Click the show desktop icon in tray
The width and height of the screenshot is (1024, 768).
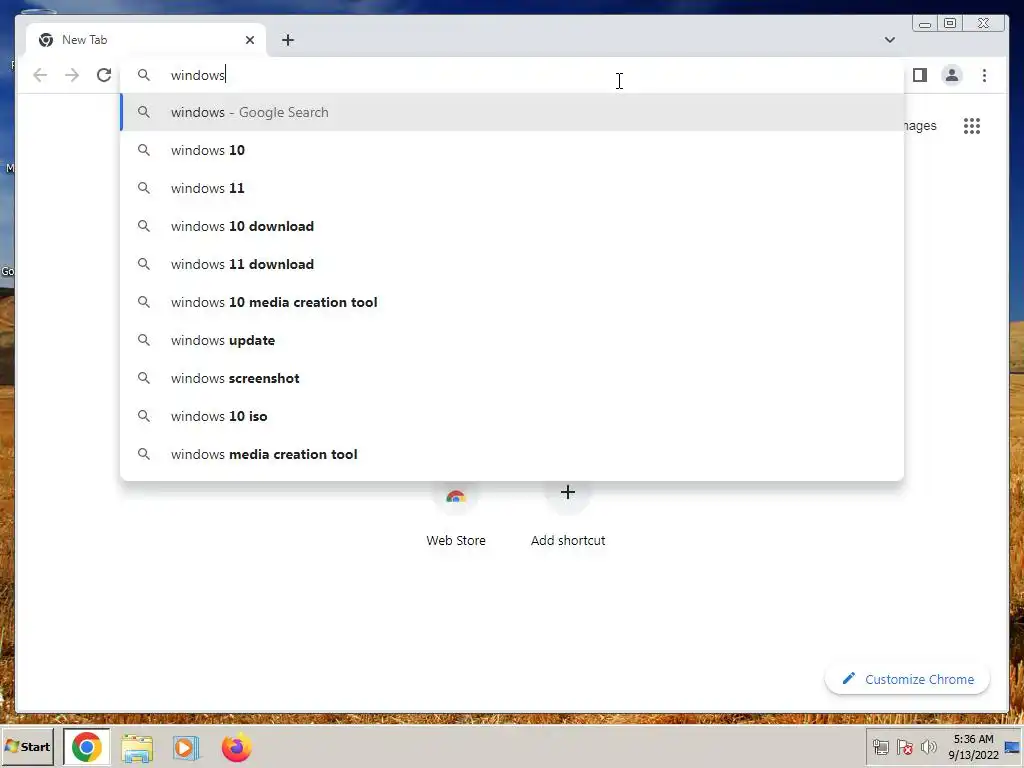pyautogui.click(x=1013, y=747)
